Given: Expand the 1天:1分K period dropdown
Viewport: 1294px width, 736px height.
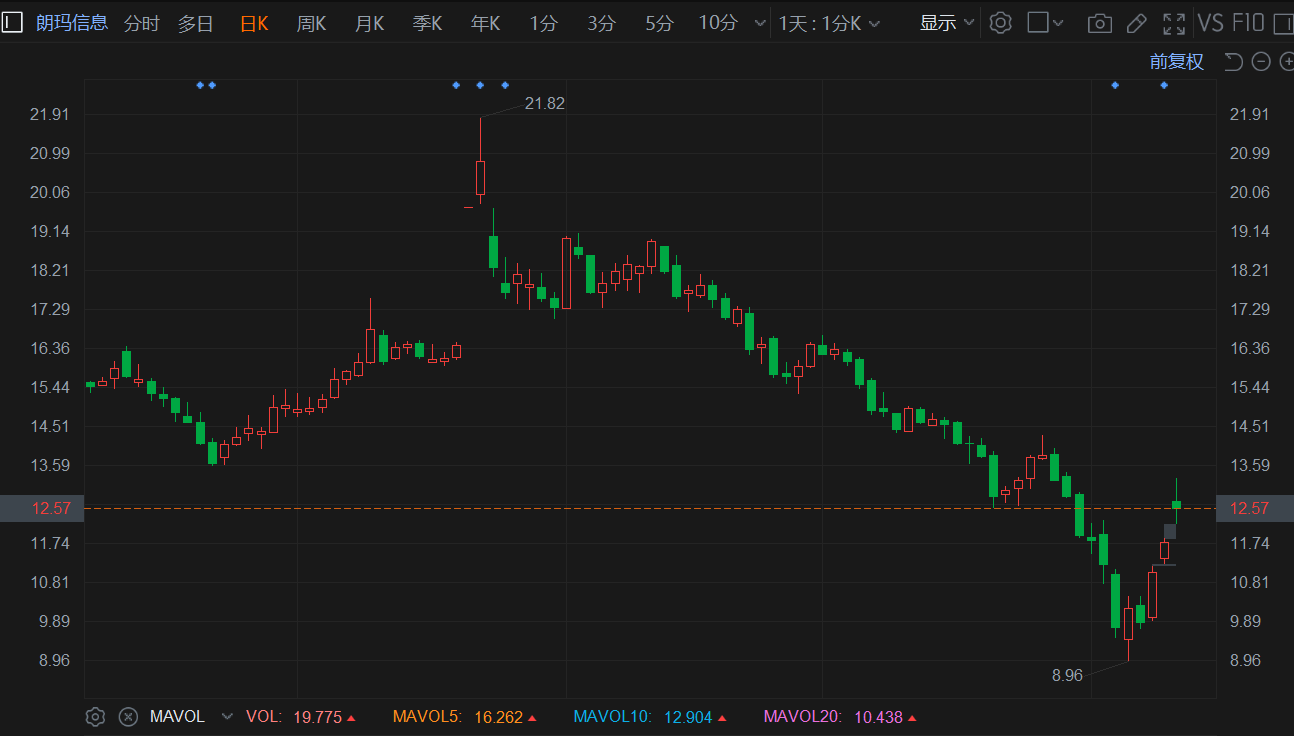Looking at the screenshot, I should 829,23.
